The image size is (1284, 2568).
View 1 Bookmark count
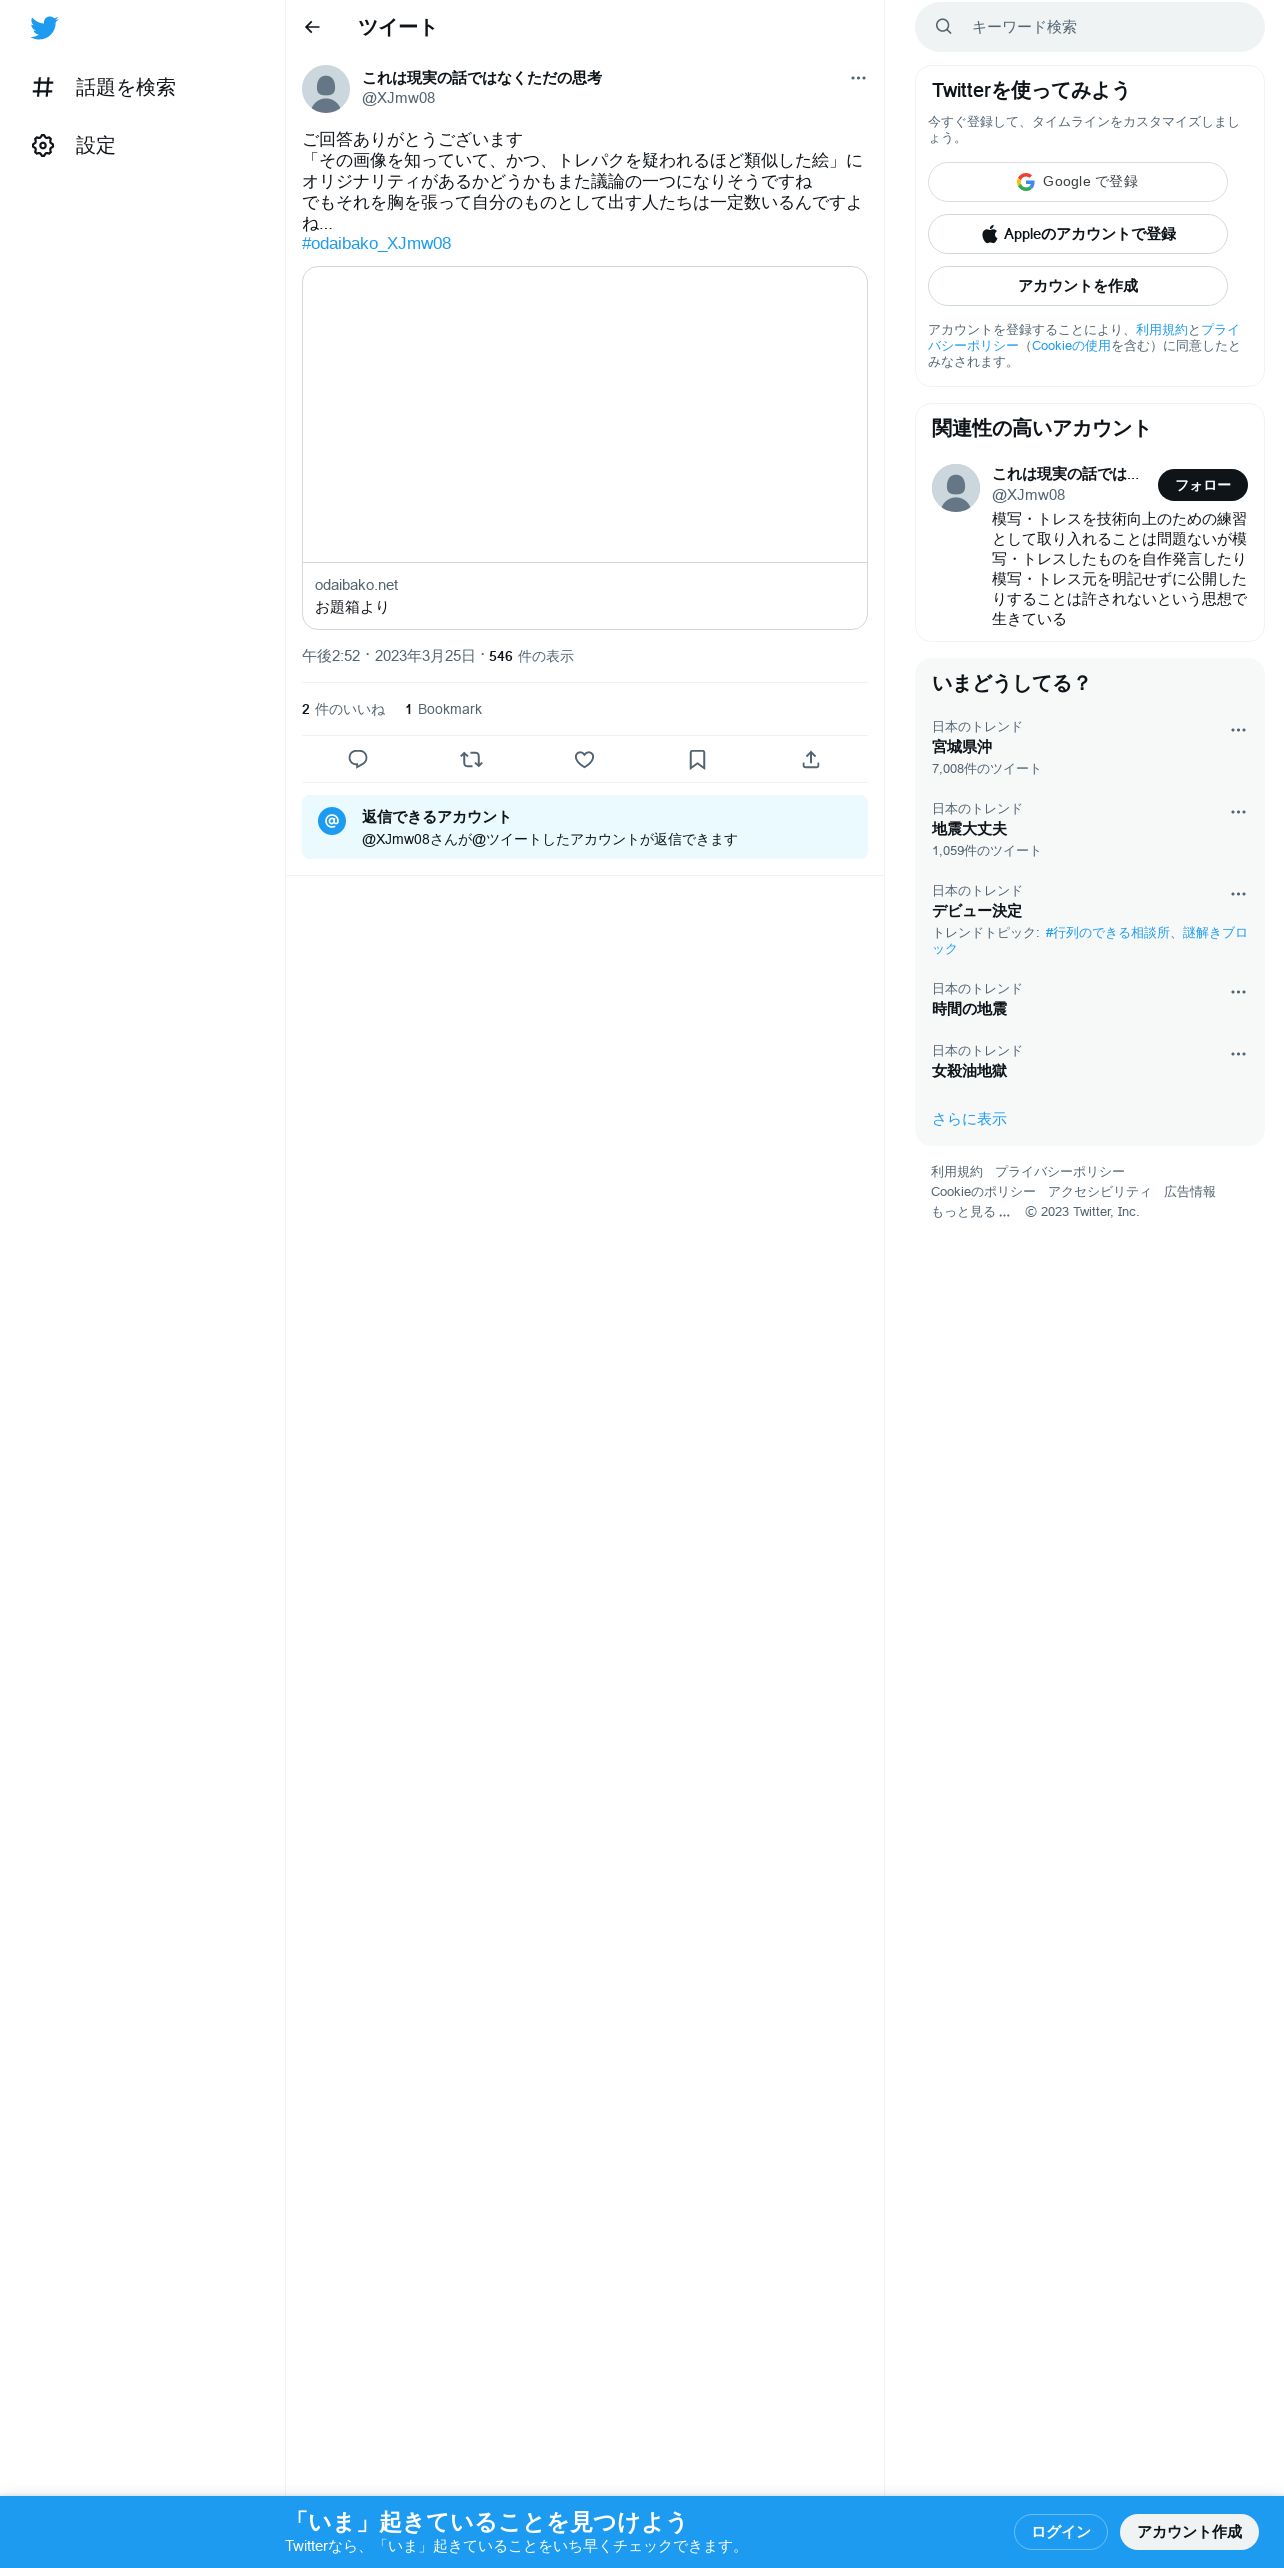point(443,709)
